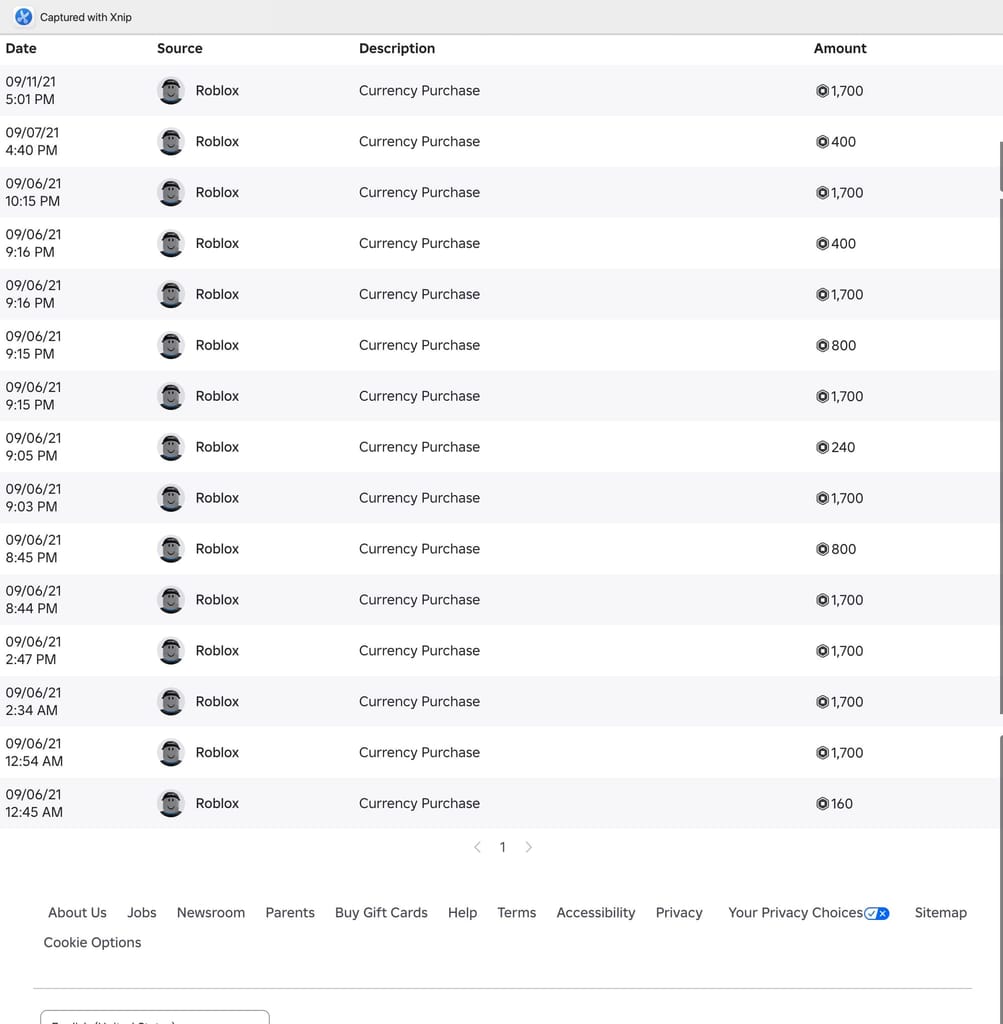Open the Terms link

(517, 912)
